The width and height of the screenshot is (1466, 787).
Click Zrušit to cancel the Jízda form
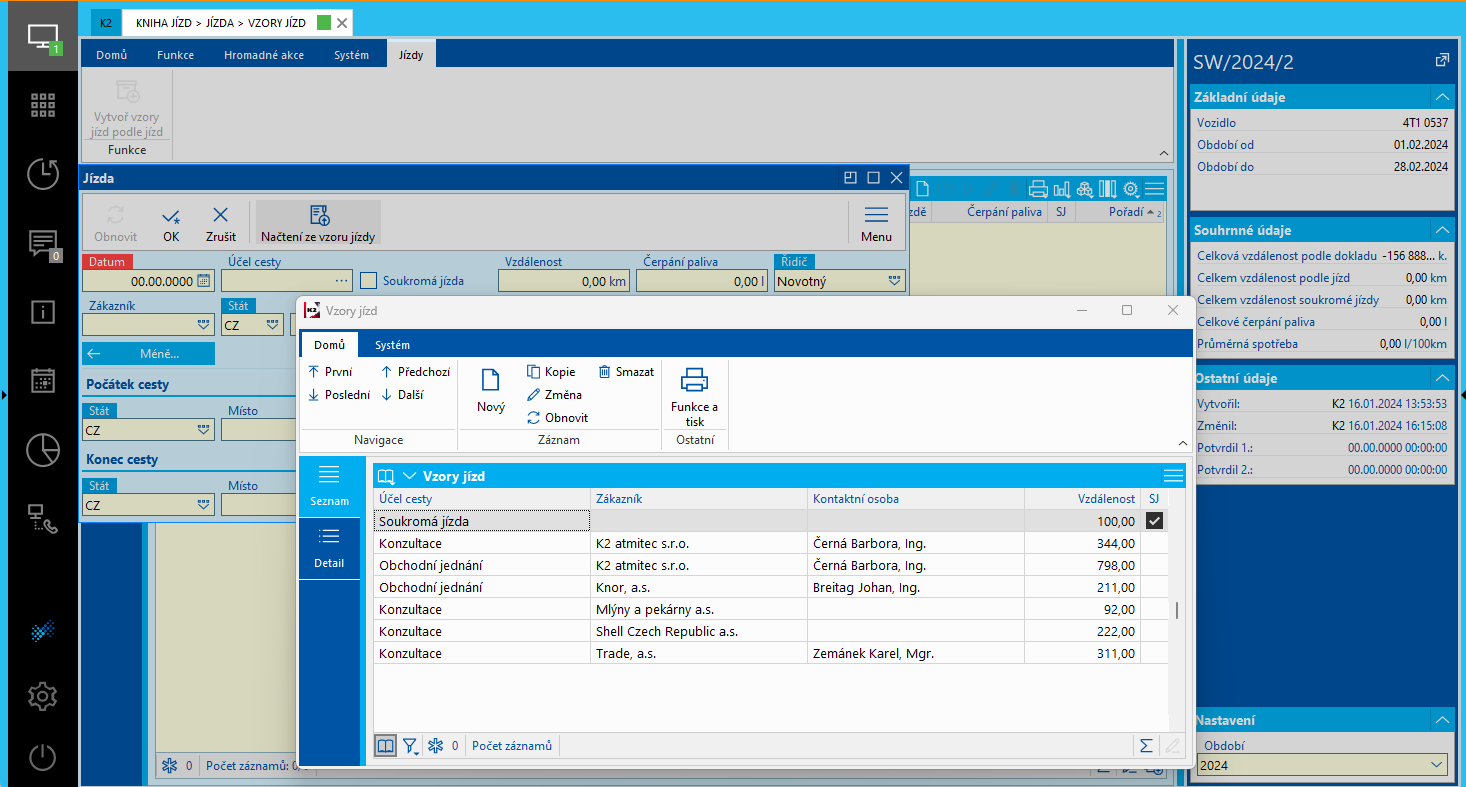pyautogui.click(x=221, y=223)
